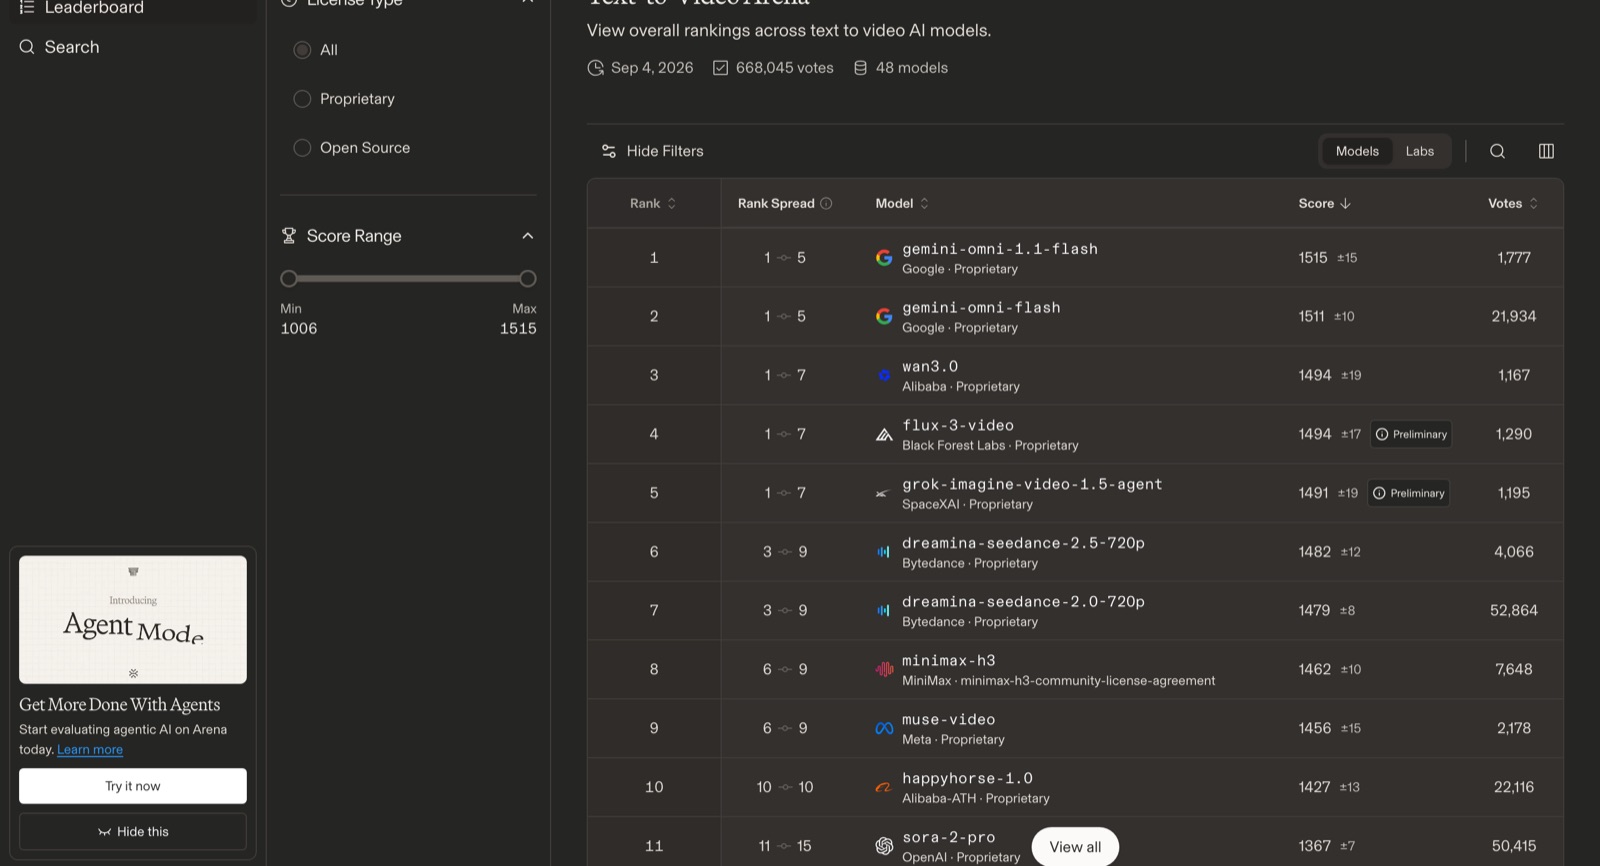The height and width of the screenshot is (866, 1600).
Task: Click the minimax-h3-community-license-agreement text
Action: 1088,681
